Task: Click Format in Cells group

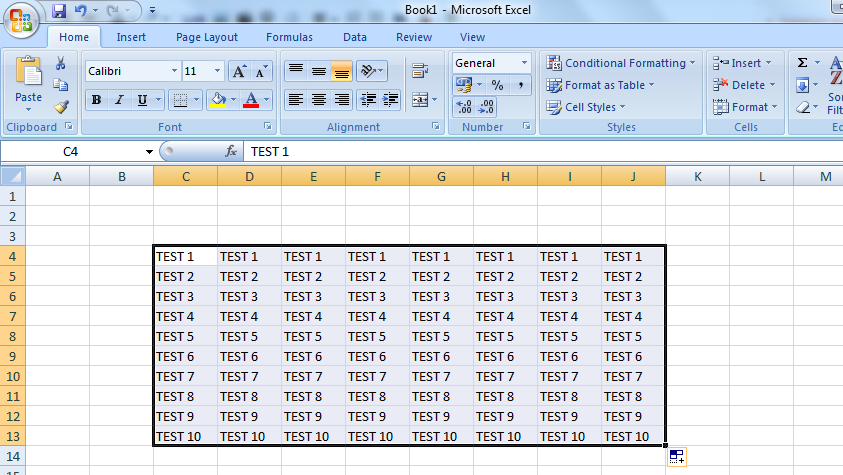Action: (746, 107)
